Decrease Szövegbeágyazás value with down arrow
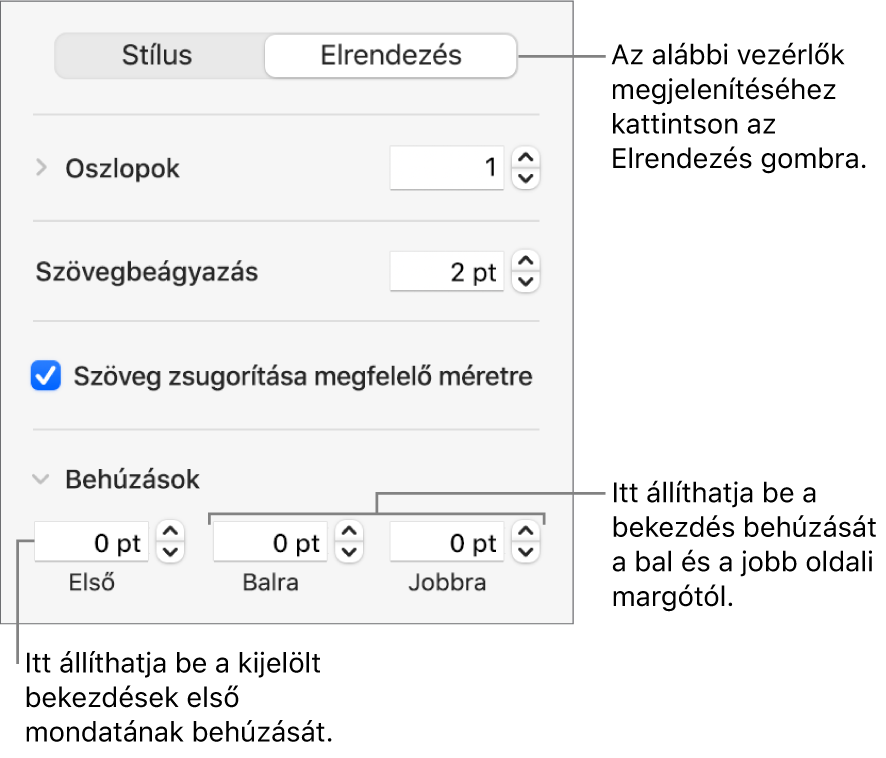886x758 pixels. tap(526, 283)
